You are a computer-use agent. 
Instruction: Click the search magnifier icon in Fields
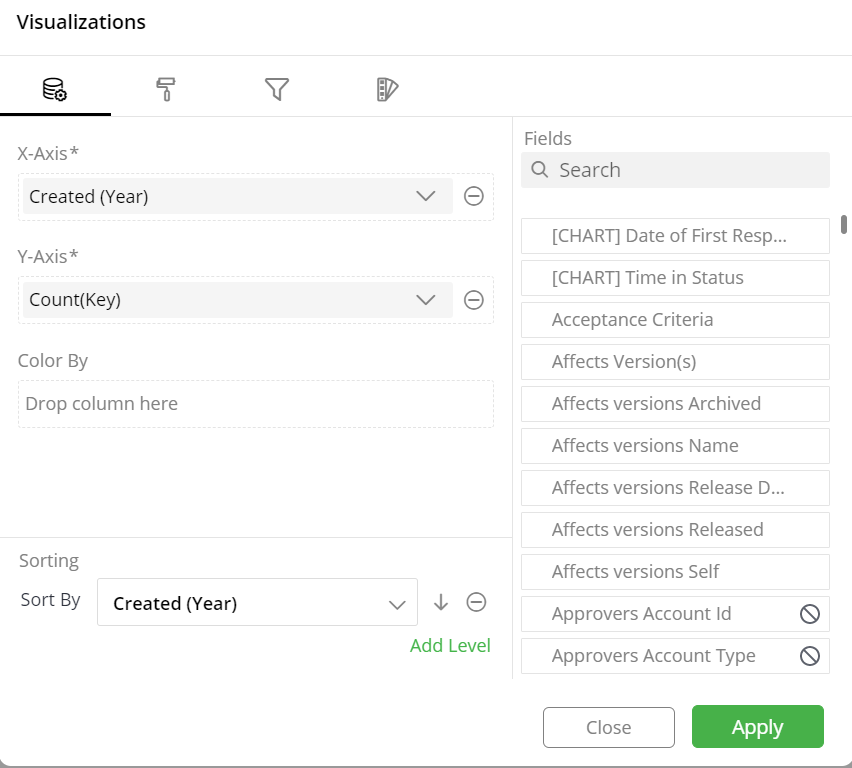(x=540, y=170)
